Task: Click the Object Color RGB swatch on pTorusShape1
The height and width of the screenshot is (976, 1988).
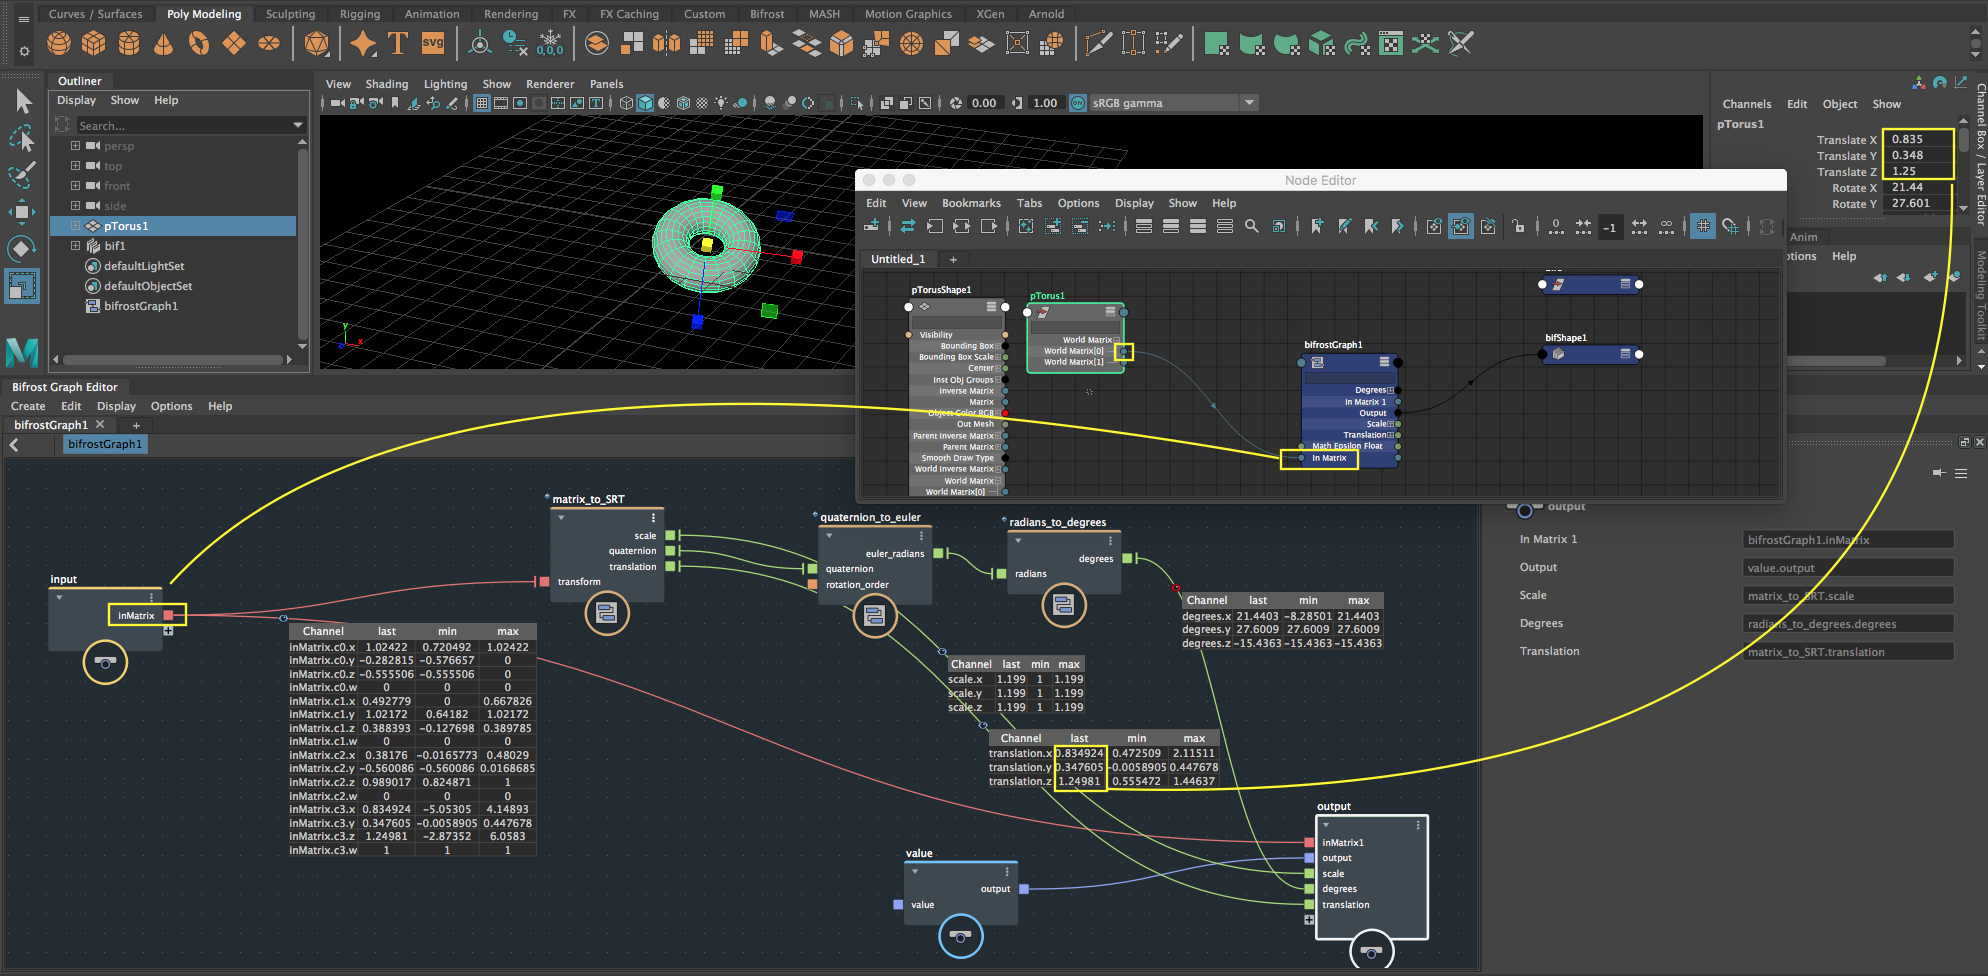Action: [x=1005, y=412]
